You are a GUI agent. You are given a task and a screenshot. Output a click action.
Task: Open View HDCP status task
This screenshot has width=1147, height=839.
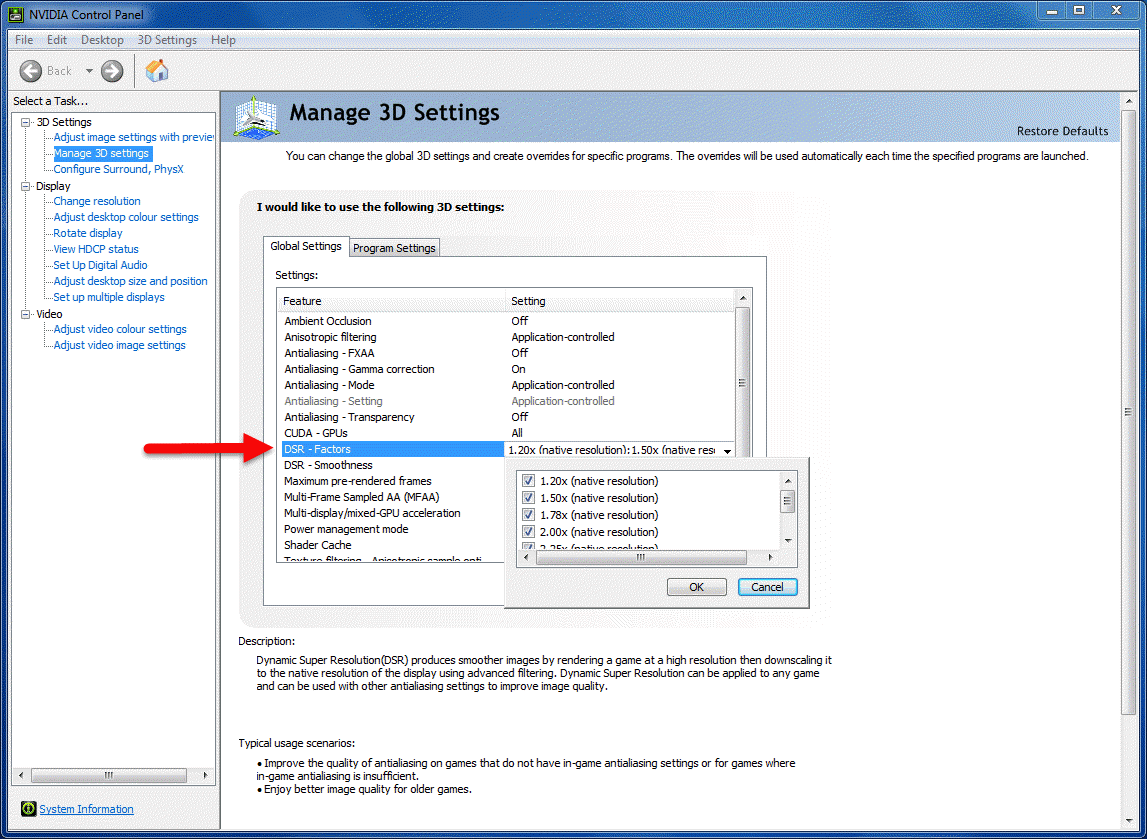[96, 249]
